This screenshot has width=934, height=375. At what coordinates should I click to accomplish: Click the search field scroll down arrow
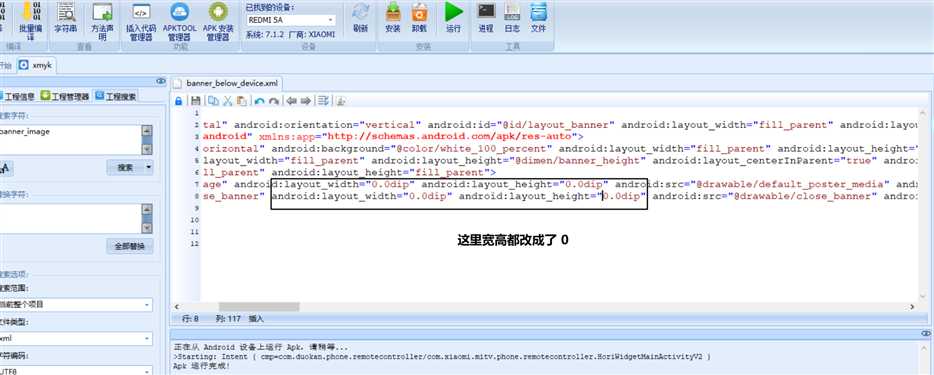147,149
